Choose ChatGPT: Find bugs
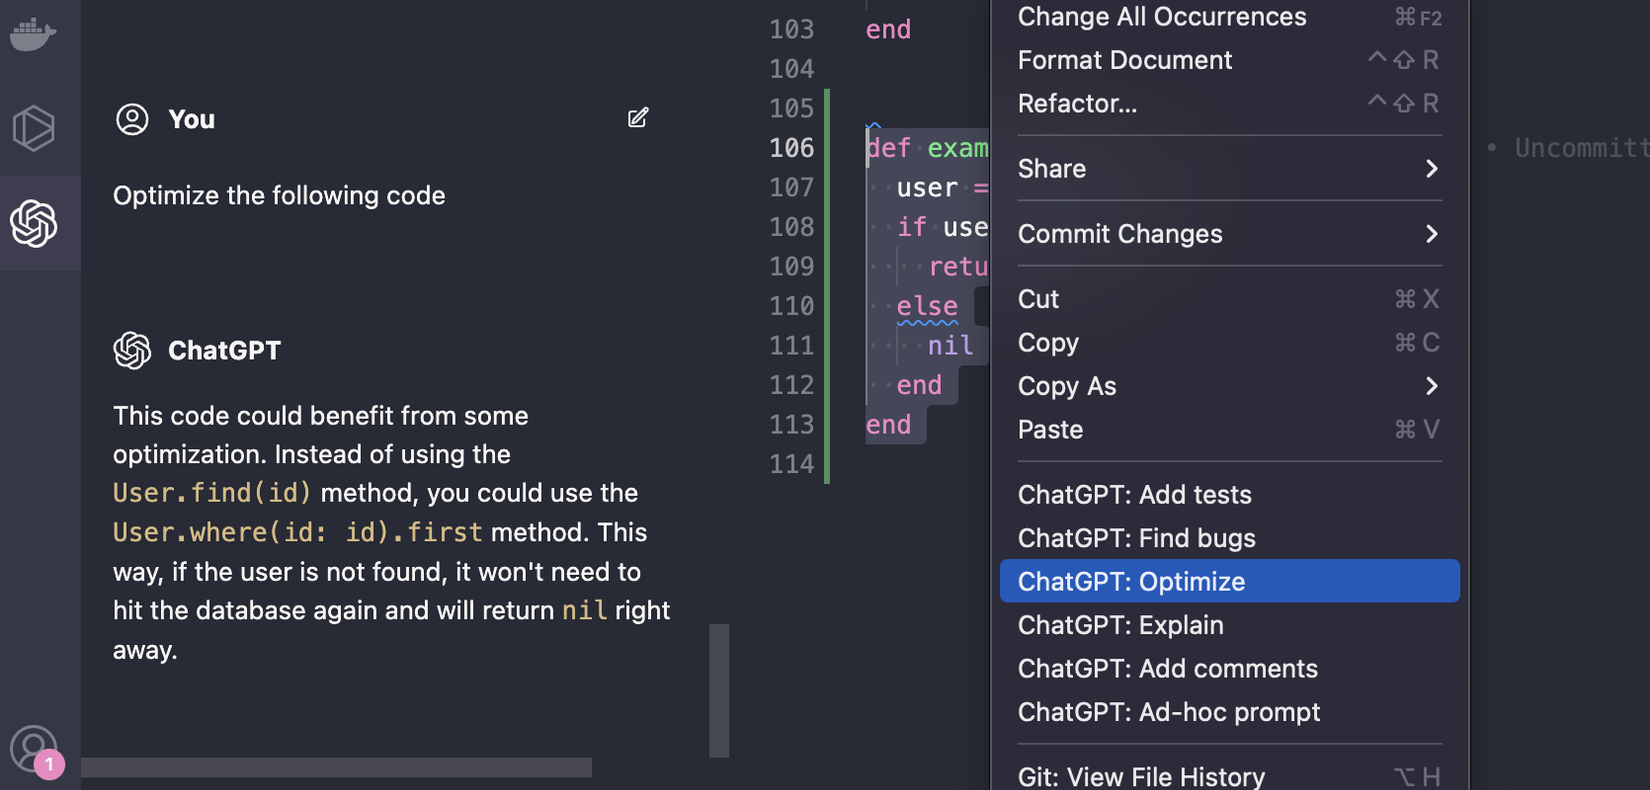 [x=1136, y=538]
